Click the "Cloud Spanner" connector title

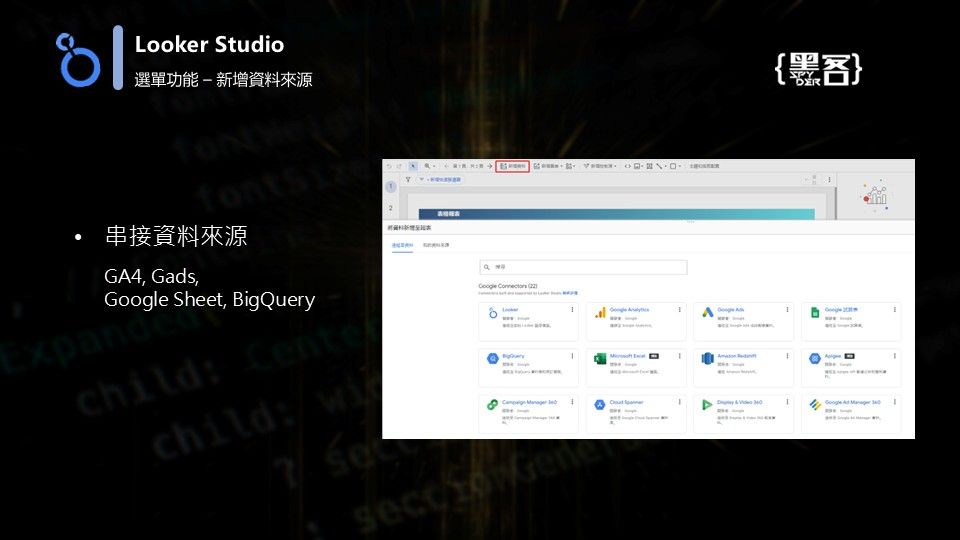tap(626, 402)
